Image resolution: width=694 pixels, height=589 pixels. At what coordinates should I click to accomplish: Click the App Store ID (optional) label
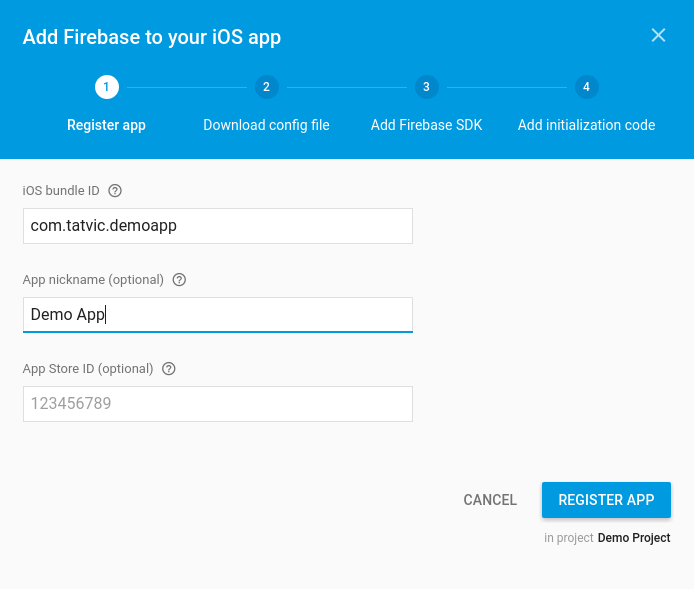(x=88, y=369)
